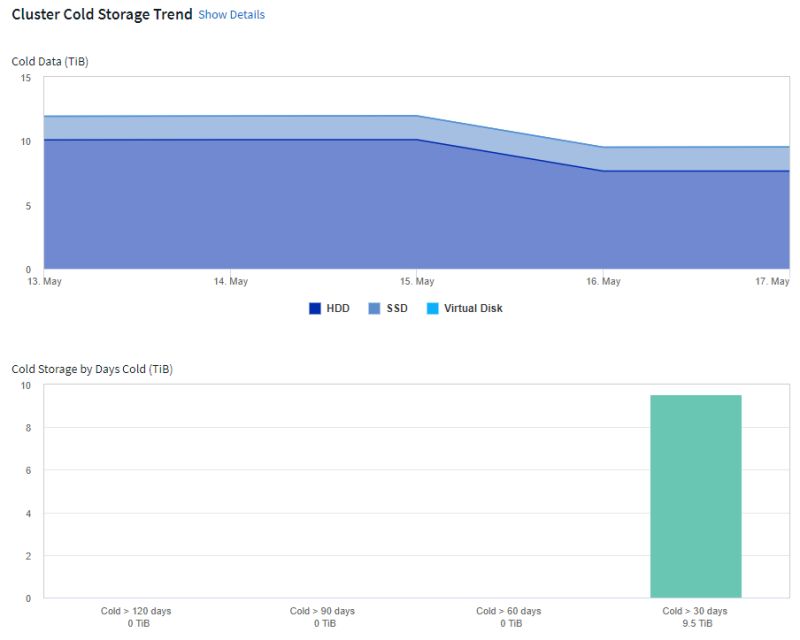Viewport: 800px width, 640px height.
Task: Toggle the Virtual Disk series in the legend
Action: click(468, 308)
